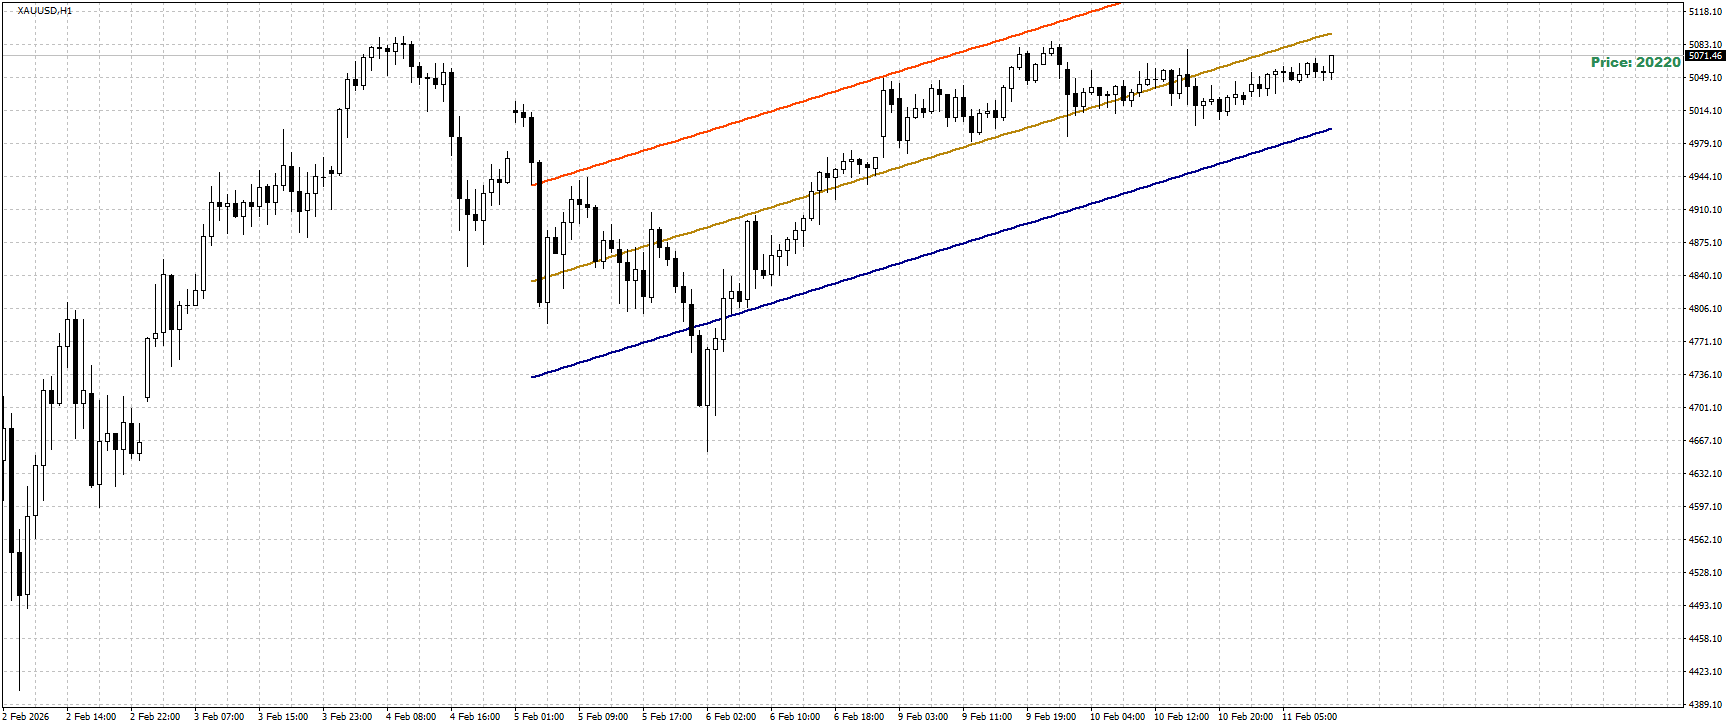Click the '3 Feb 07:00' time label
The image size is (1729, 728).
click(x=220, y=717)
